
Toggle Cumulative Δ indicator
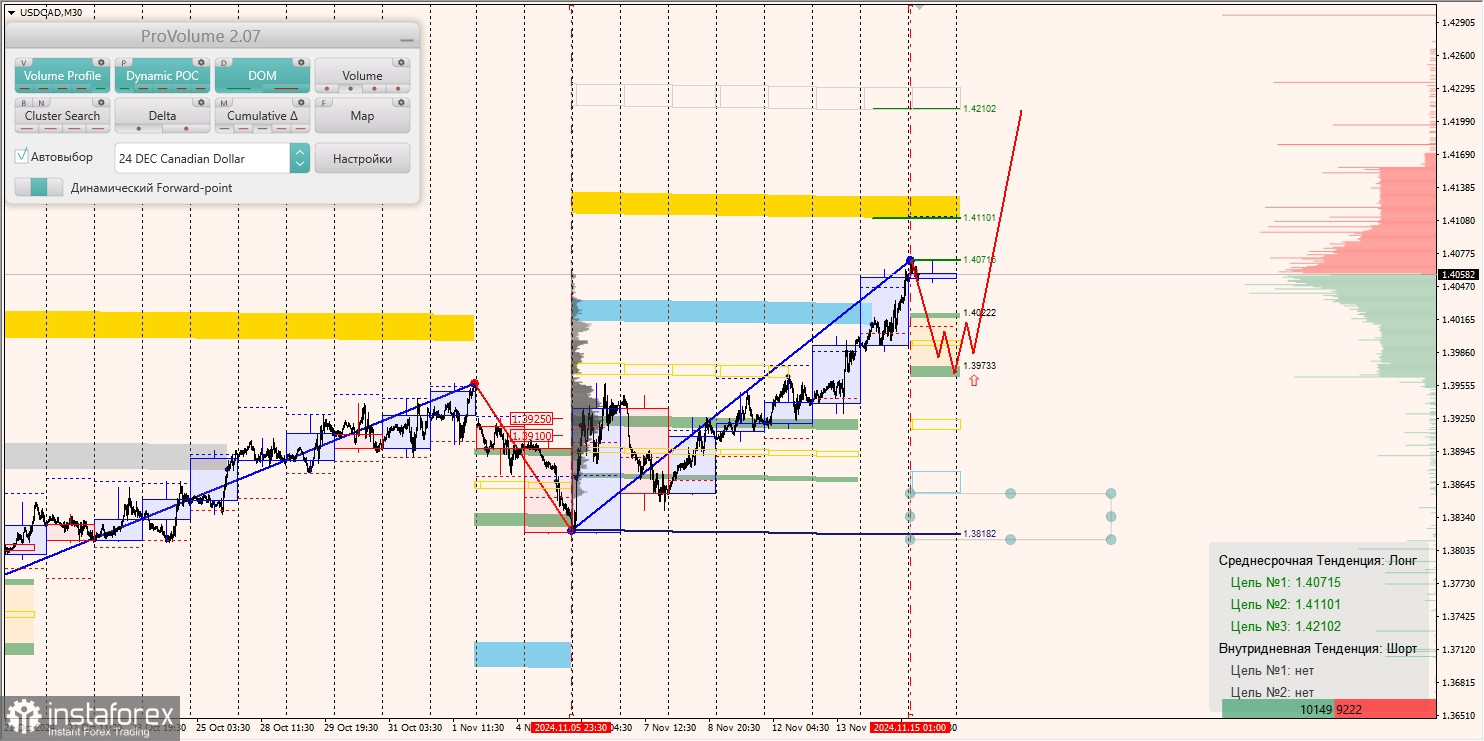click(262, 116)
